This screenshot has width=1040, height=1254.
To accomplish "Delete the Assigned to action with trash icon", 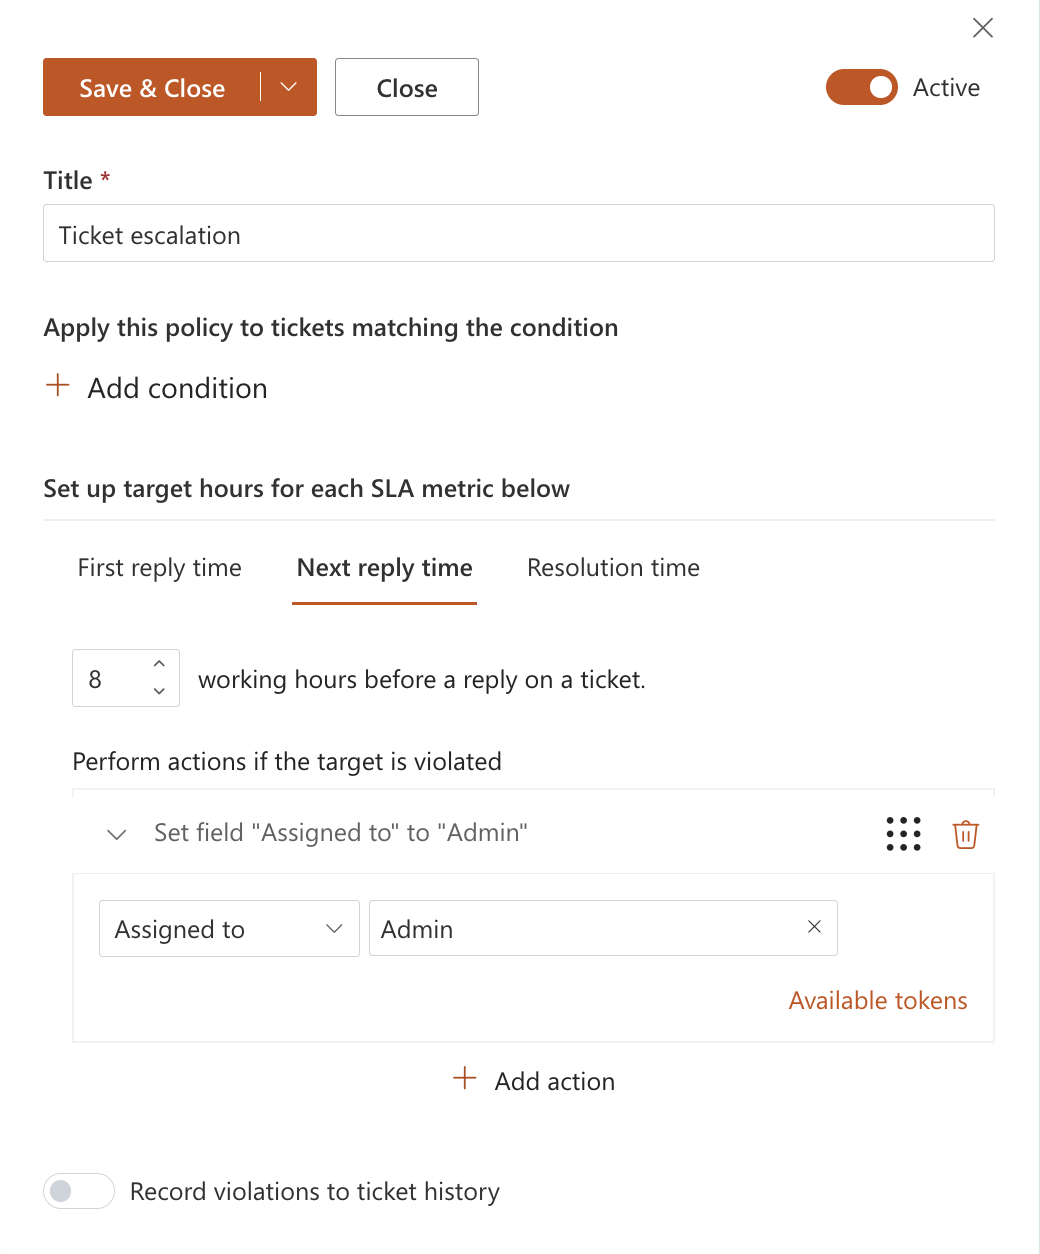I will [965, 834].
